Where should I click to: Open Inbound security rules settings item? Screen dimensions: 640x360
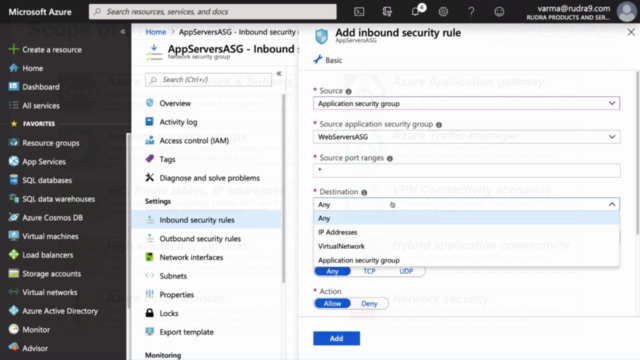pyautogui.click(x=207, y=220)
